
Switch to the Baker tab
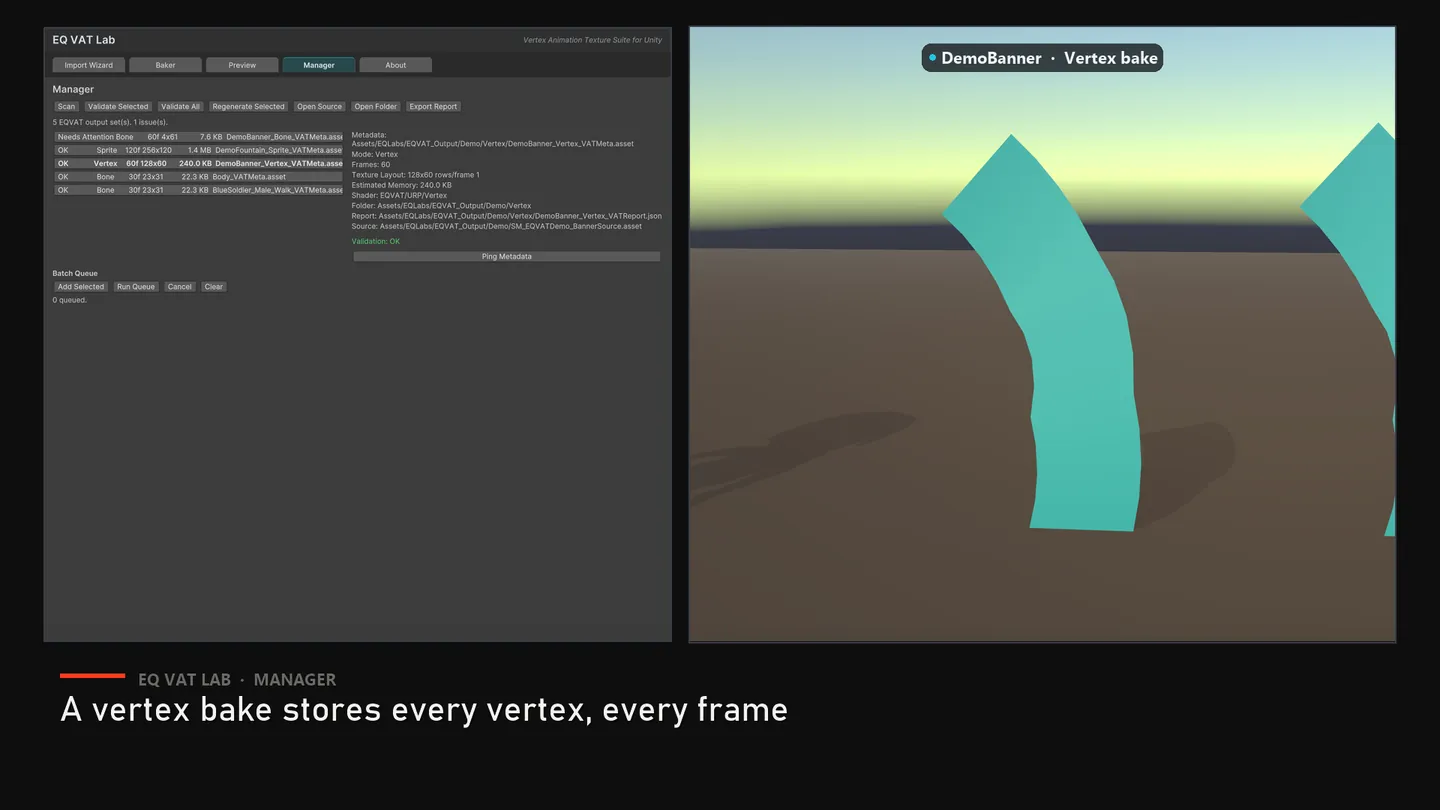pyautogui.click(x=166, y=65)
